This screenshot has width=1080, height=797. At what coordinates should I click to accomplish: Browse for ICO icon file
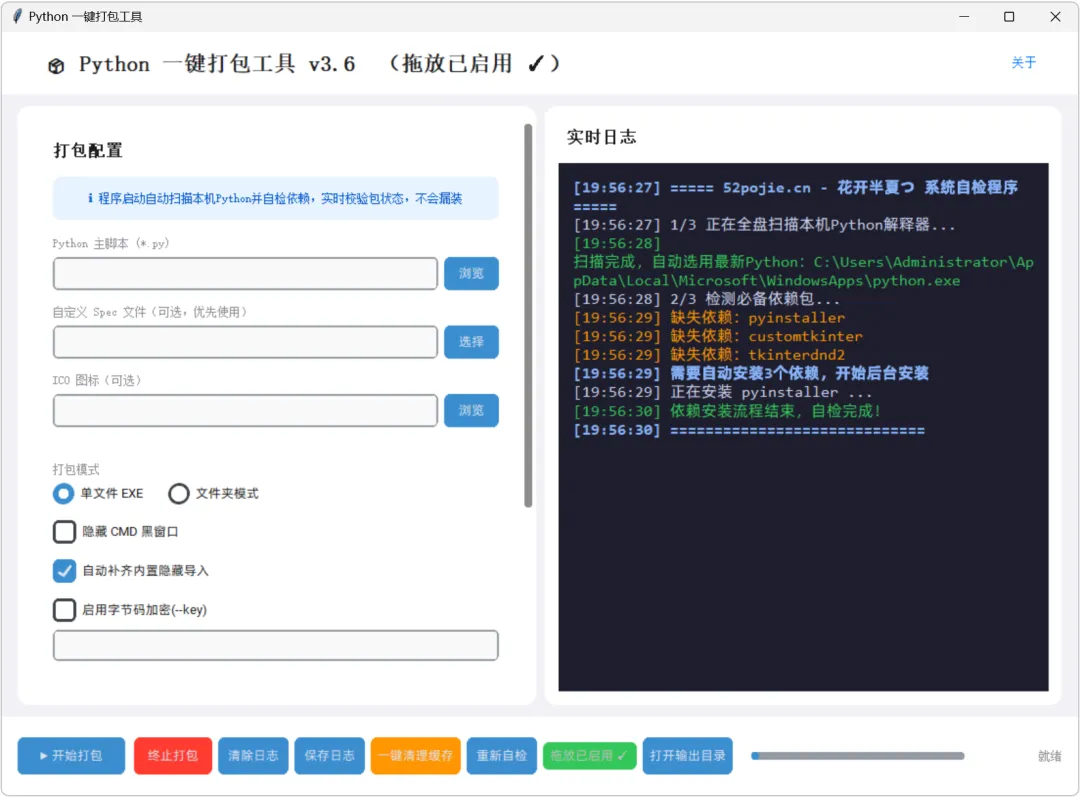[x=471, y=411]
